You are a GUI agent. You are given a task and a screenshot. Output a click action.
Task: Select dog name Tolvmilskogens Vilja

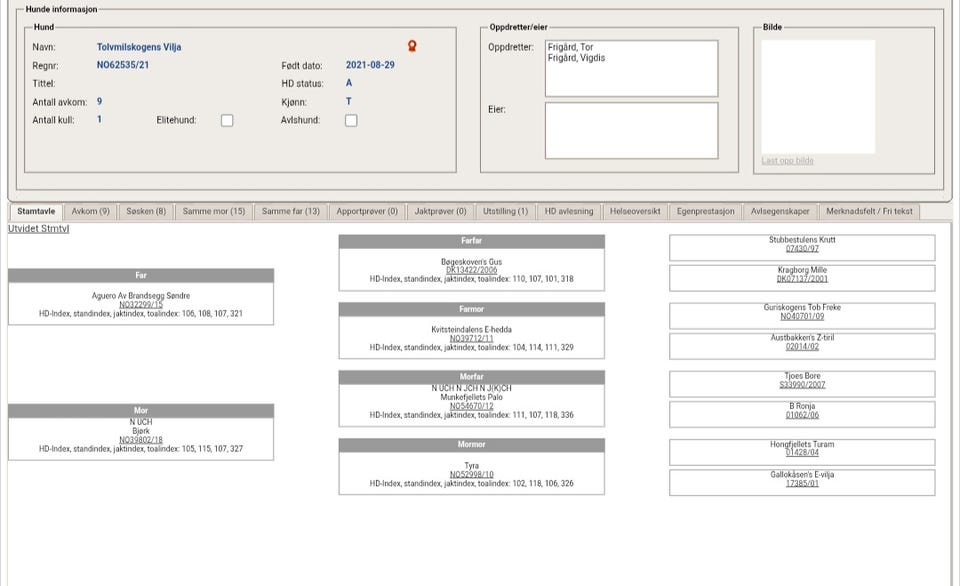(x=139, y=47)
